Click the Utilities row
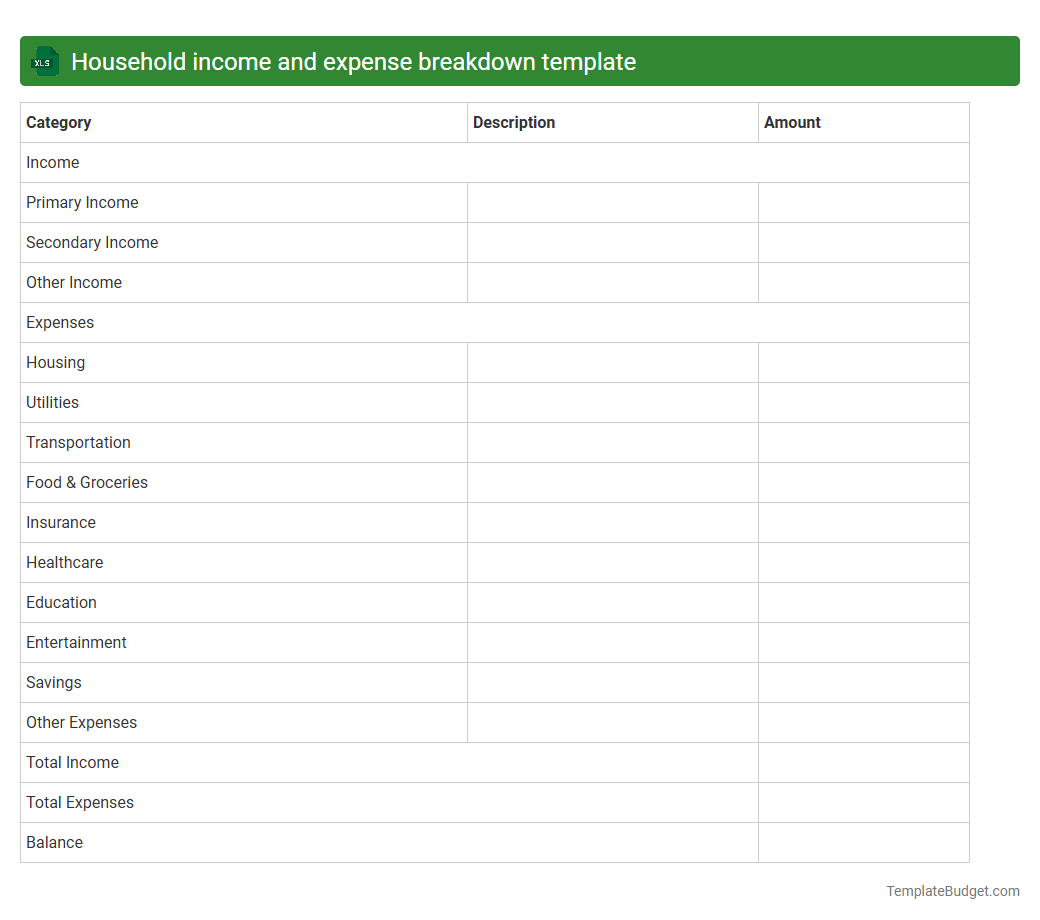This screenshot has height=920, width=1040. pyautogui.click(x=52, y=402)
